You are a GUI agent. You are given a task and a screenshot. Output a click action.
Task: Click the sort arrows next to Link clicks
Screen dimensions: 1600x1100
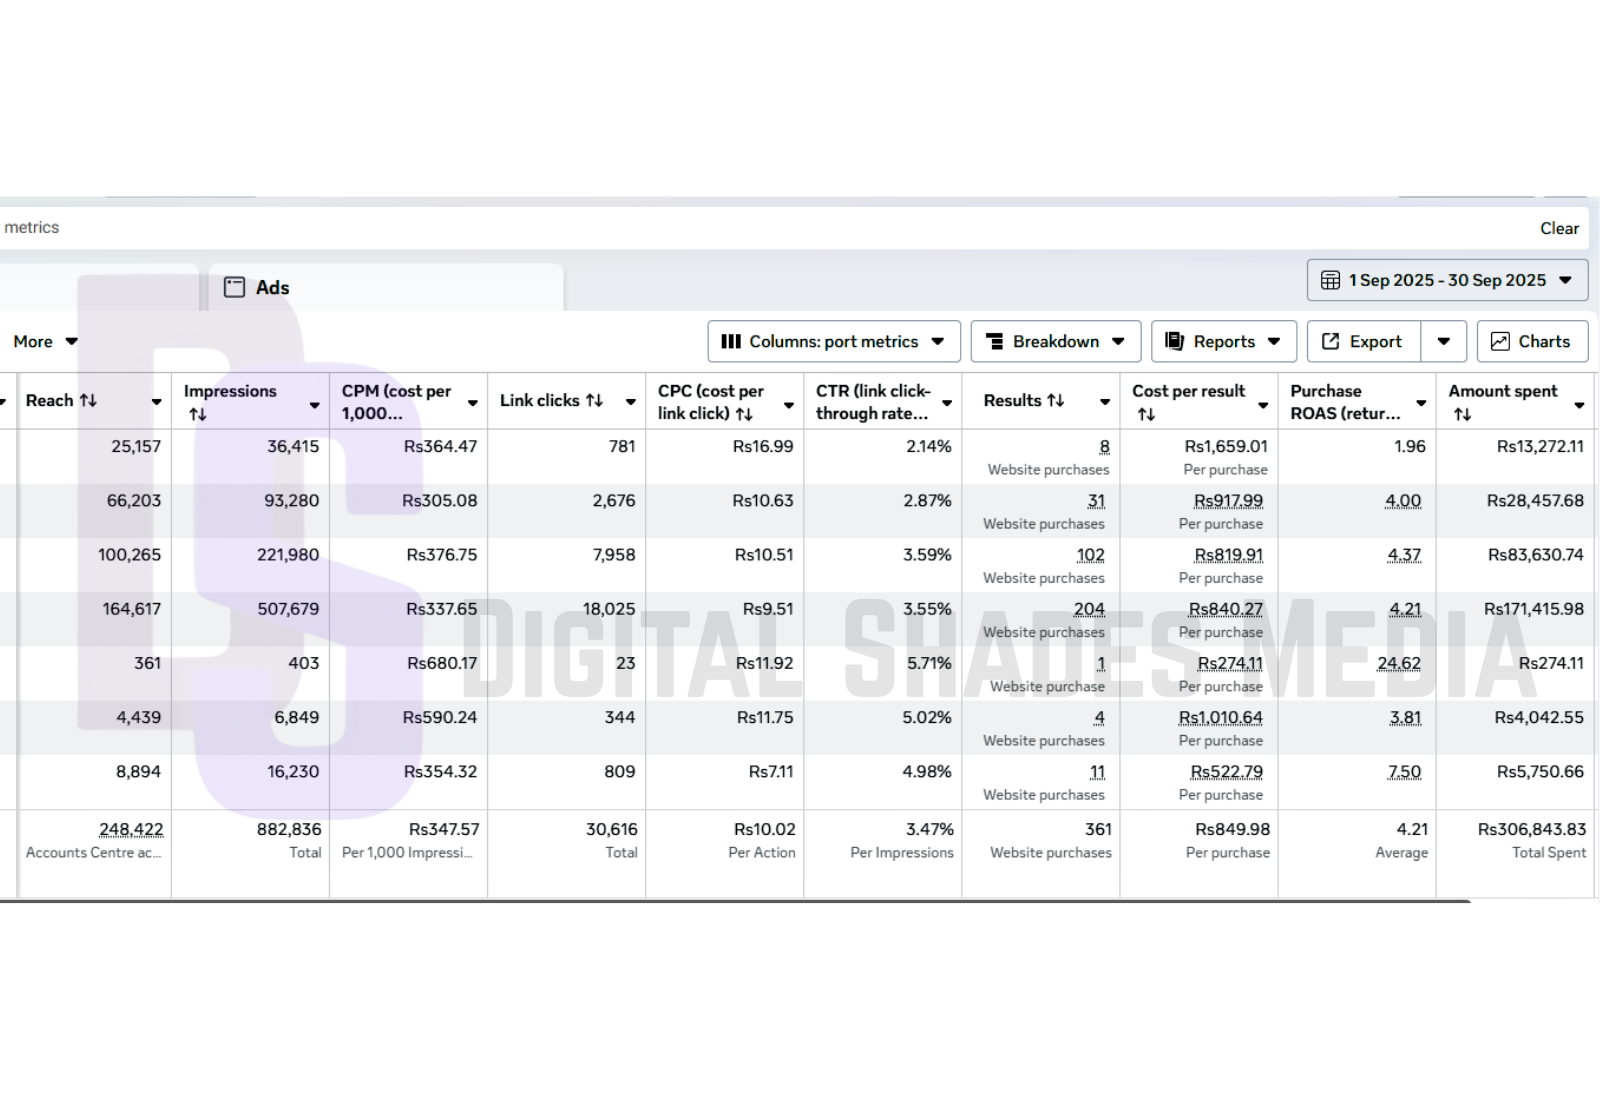[x=594, y=400]
